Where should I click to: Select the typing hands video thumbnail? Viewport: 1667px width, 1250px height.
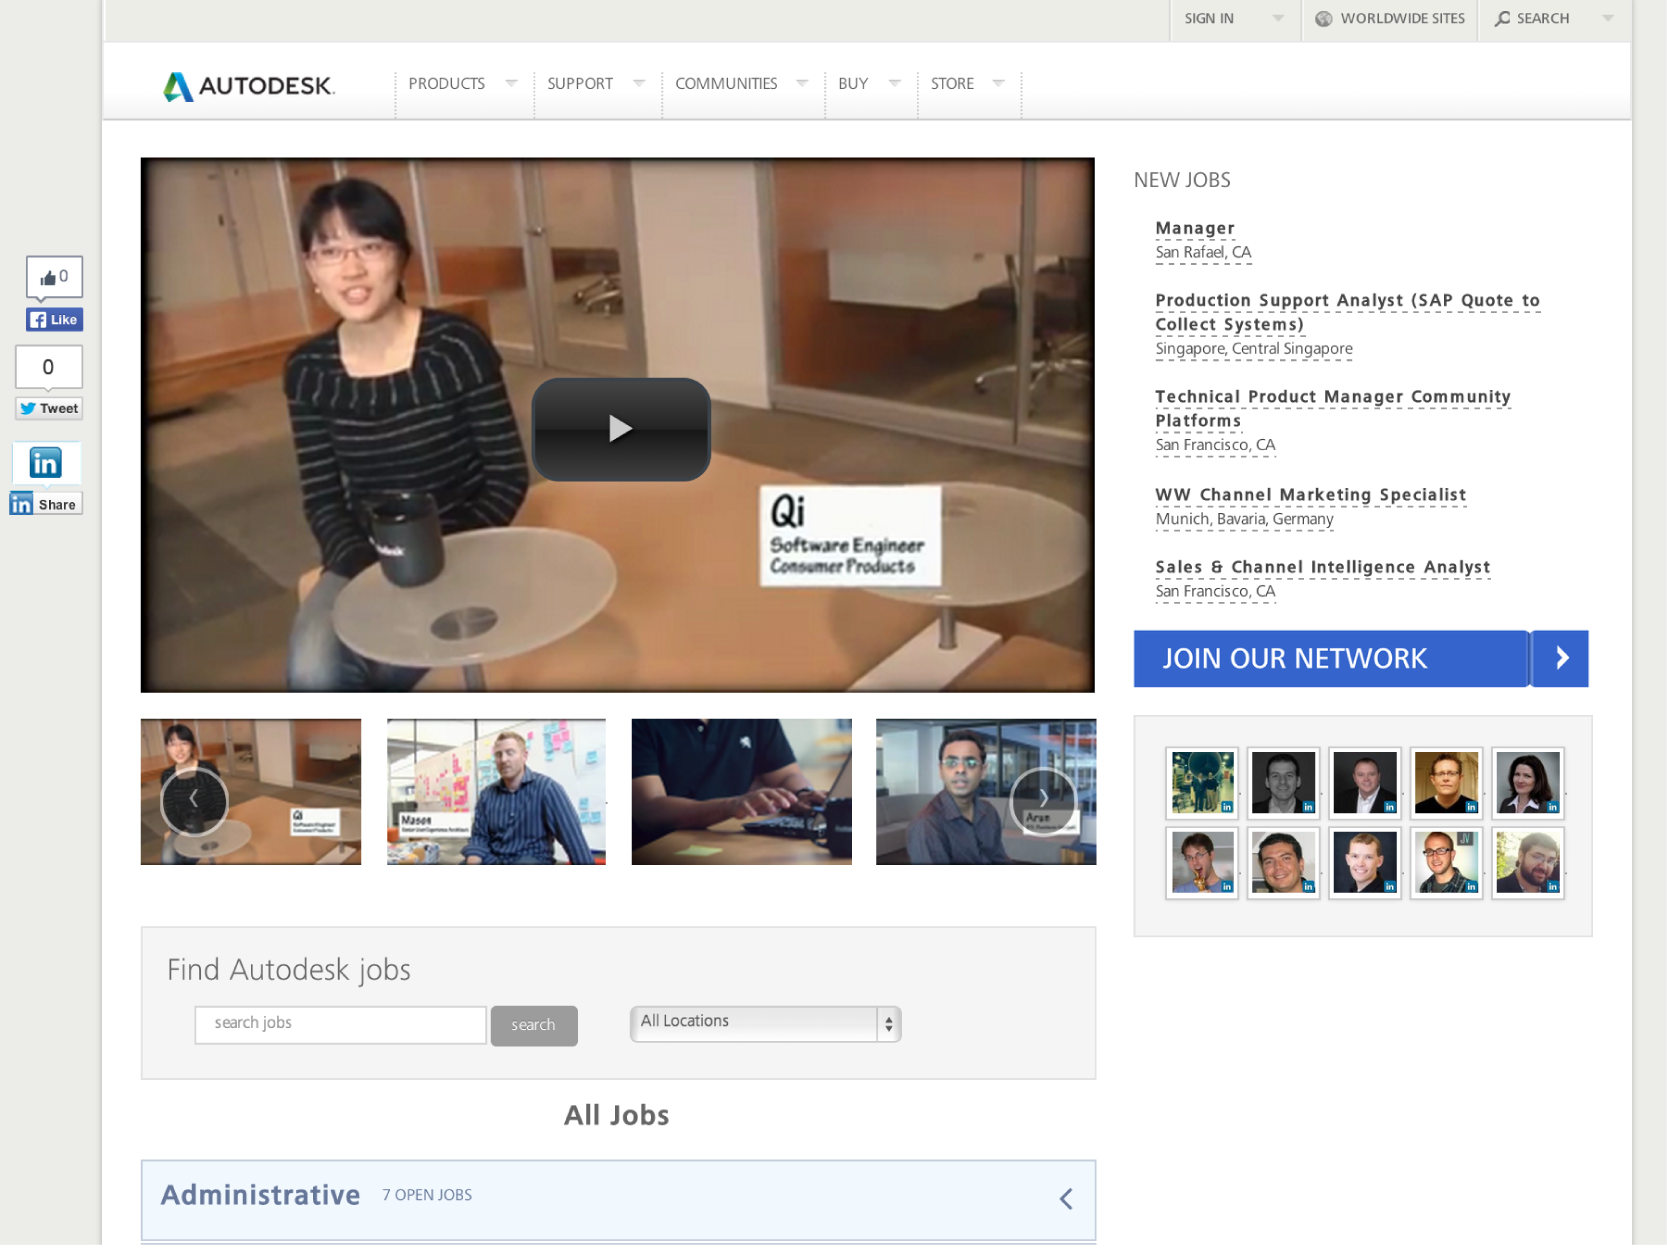pyautogui.click(x=741, y=792)
